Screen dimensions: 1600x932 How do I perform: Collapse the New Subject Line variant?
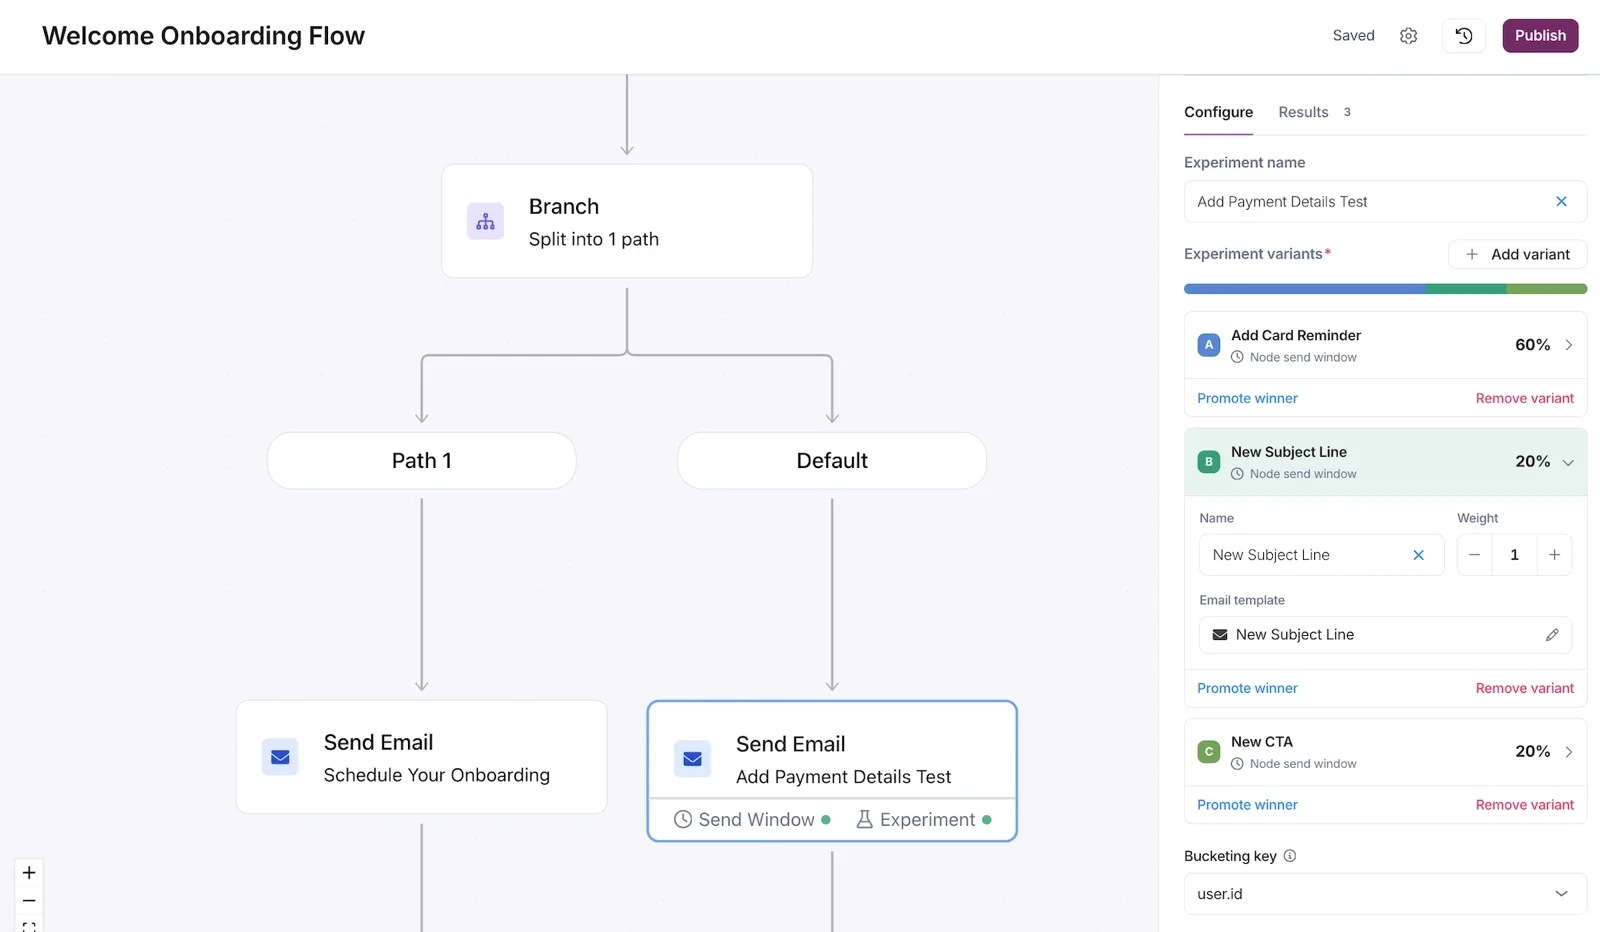click(x=1568, y=462)
